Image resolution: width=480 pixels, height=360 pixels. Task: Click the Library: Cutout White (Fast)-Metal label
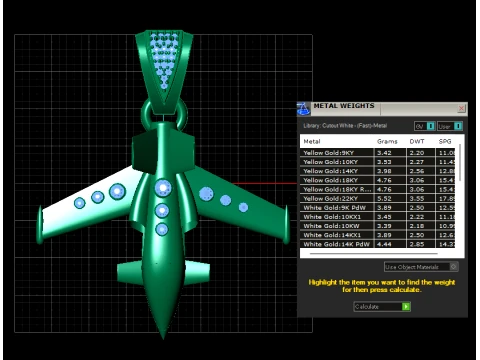pos(345,126)
